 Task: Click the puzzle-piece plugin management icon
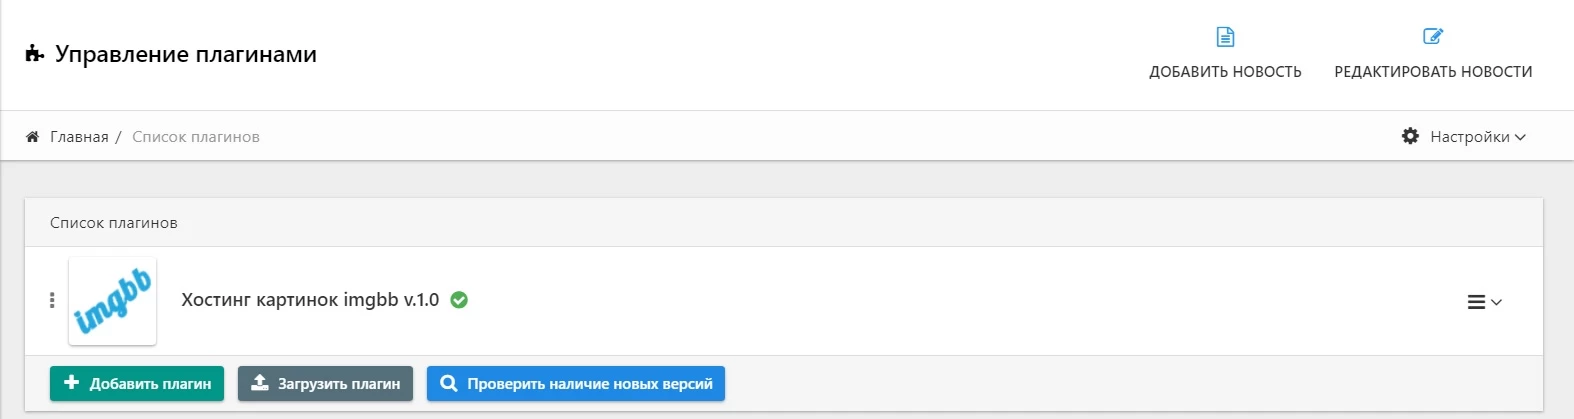coord(34,54)
